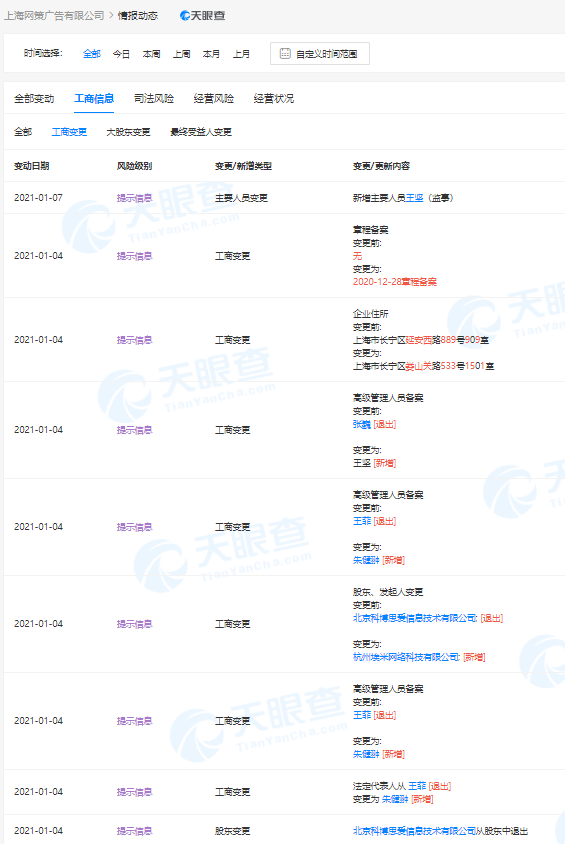This screenshot has height=844, width=565.
Task: Select the 全部 time filter
Action: point(91,54)
